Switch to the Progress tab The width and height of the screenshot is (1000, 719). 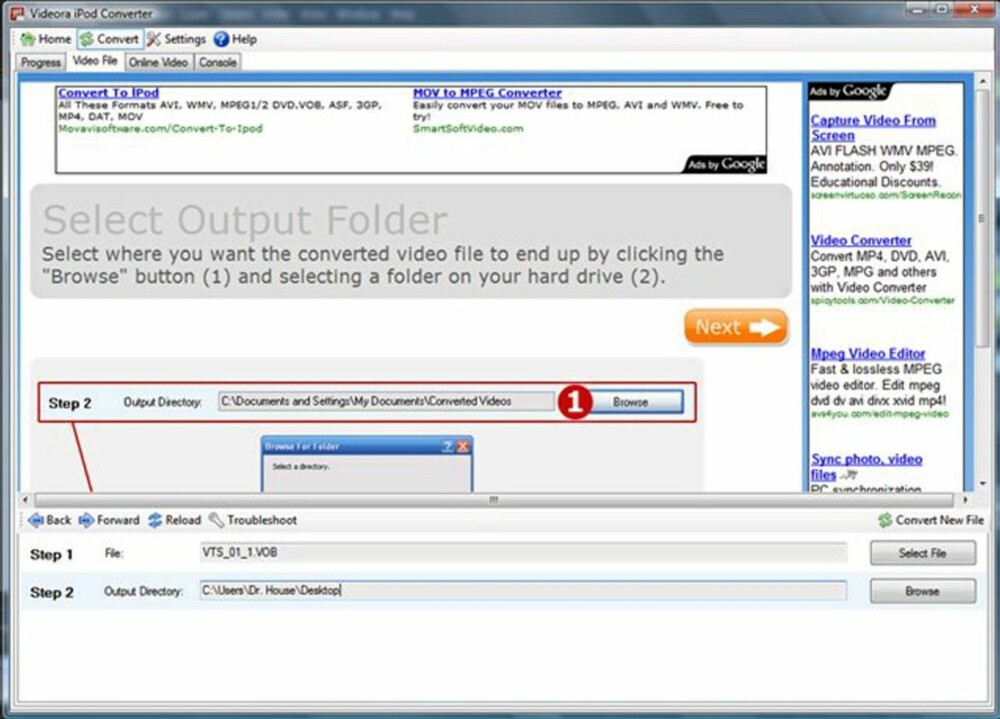[41, 63]
